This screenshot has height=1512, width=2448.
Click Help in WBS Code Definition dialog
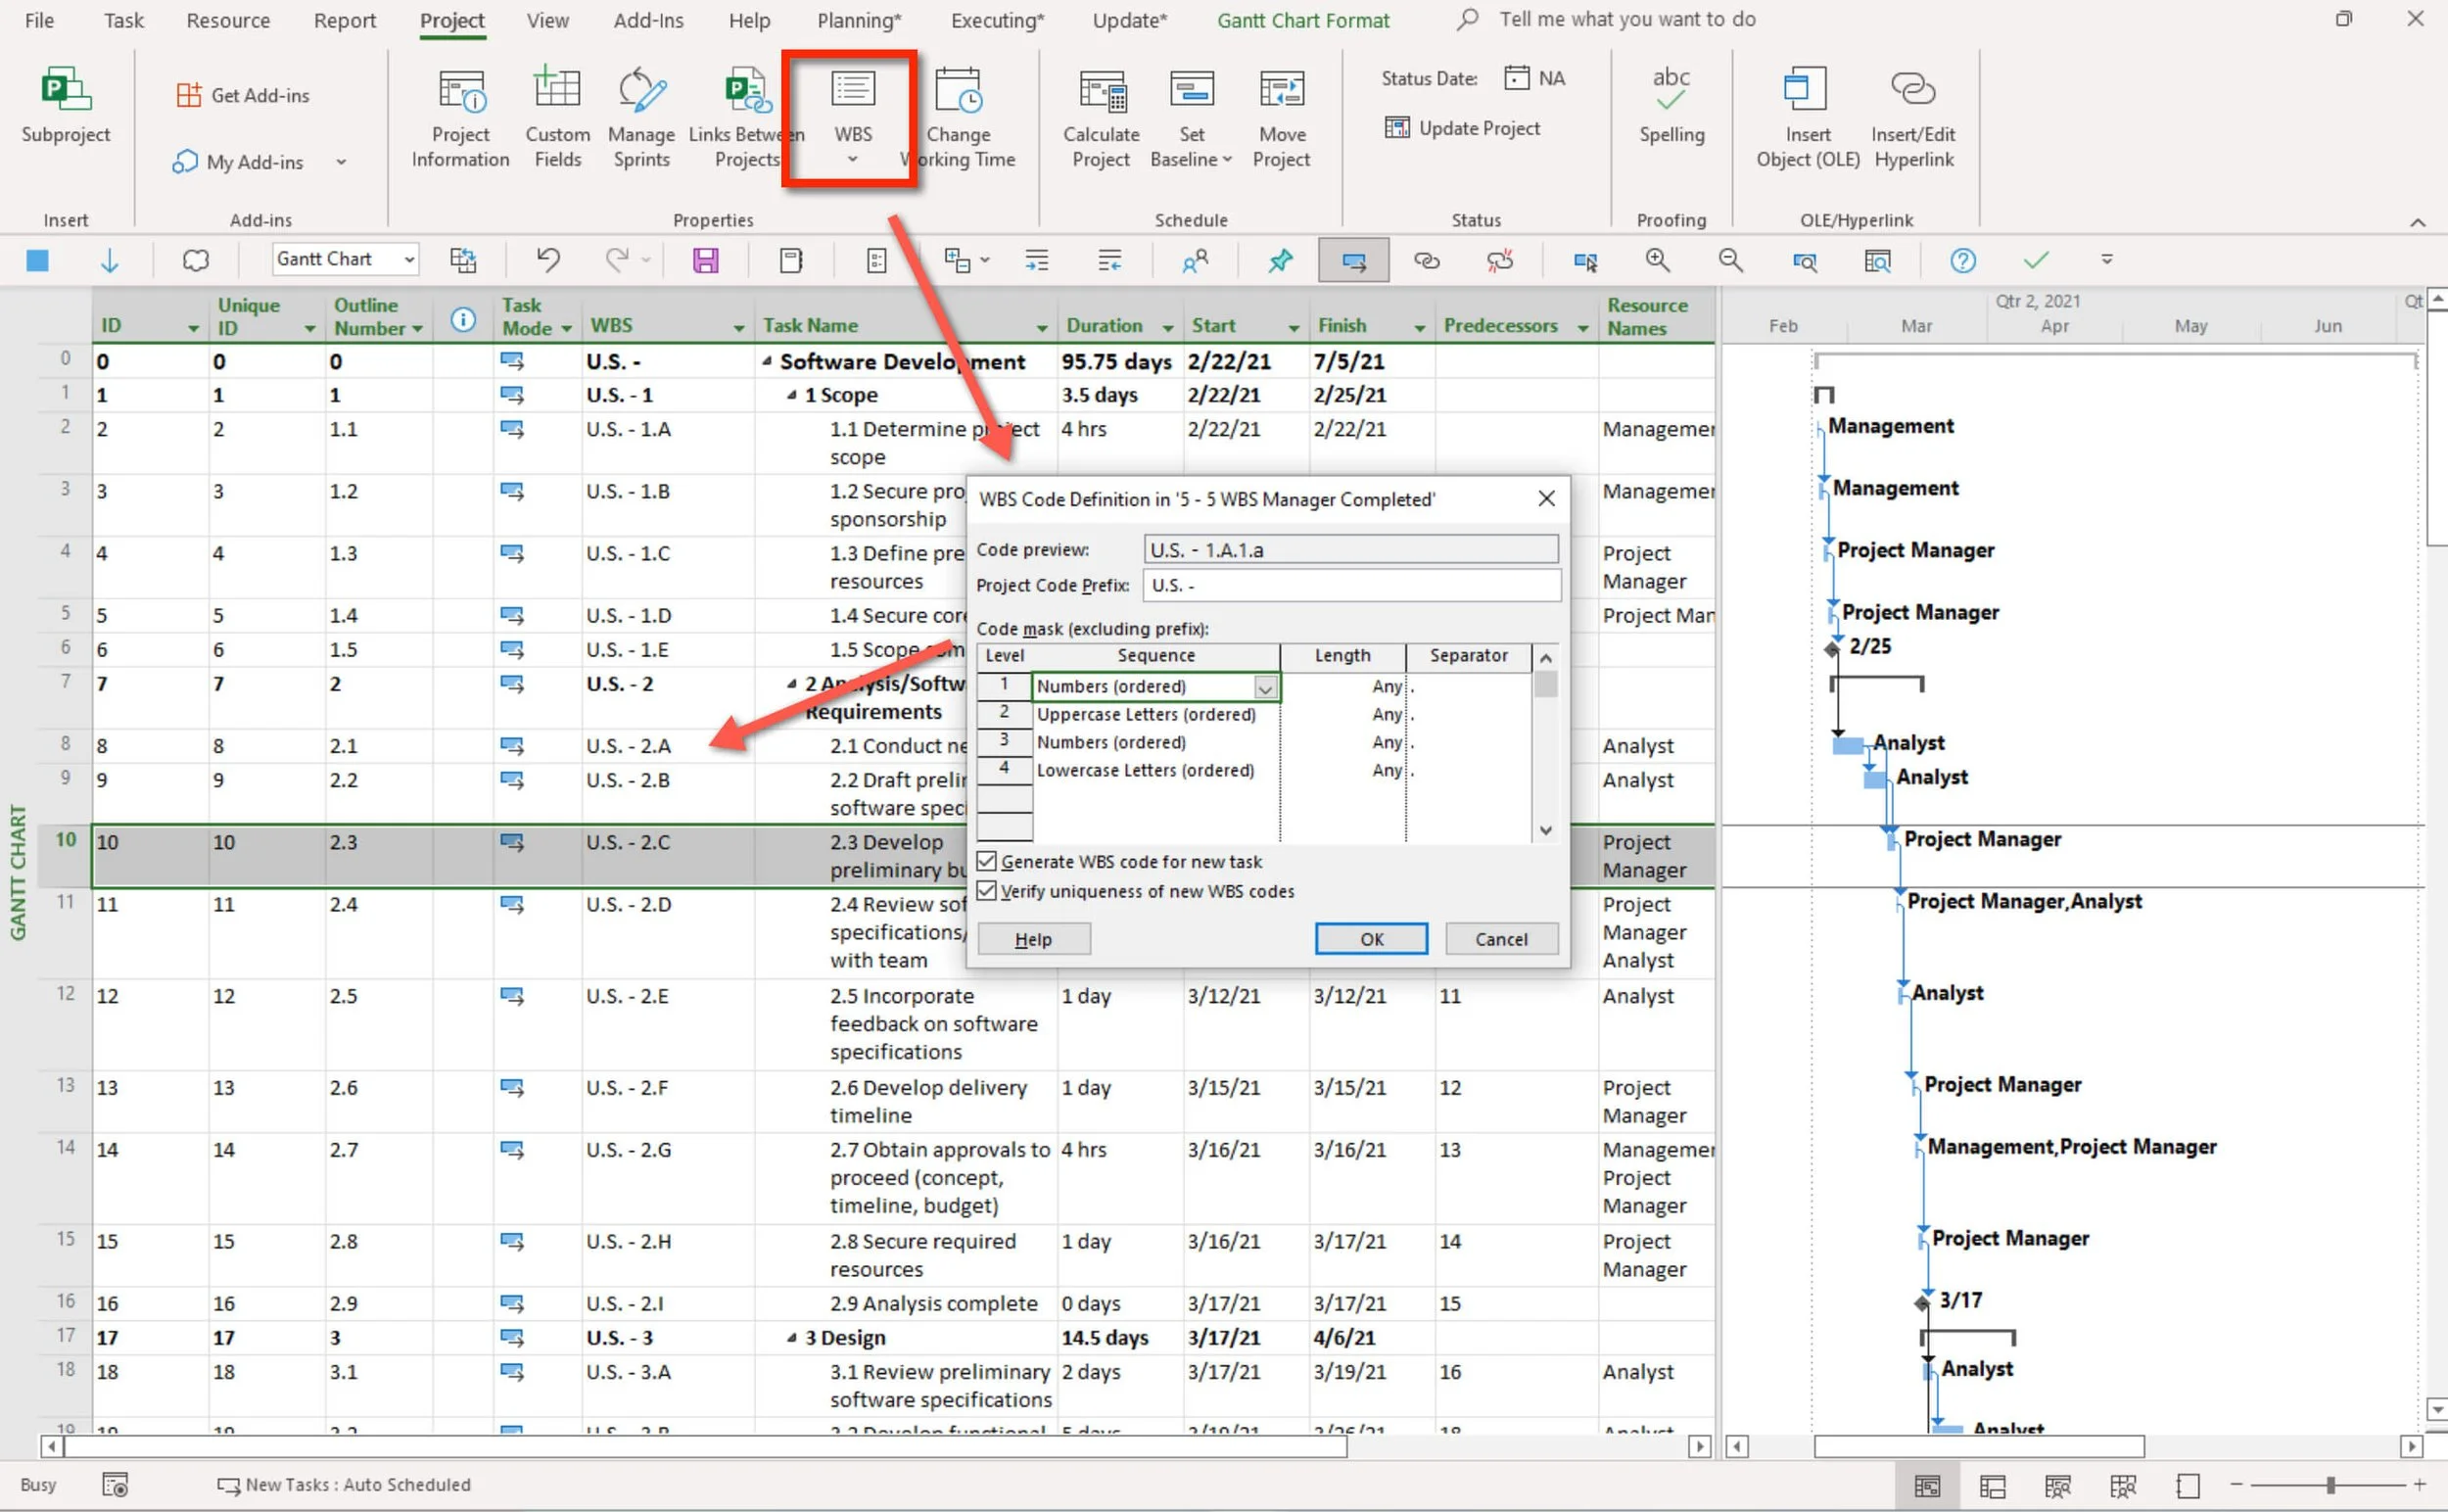pyautogui.click(x=1033, y=939)
